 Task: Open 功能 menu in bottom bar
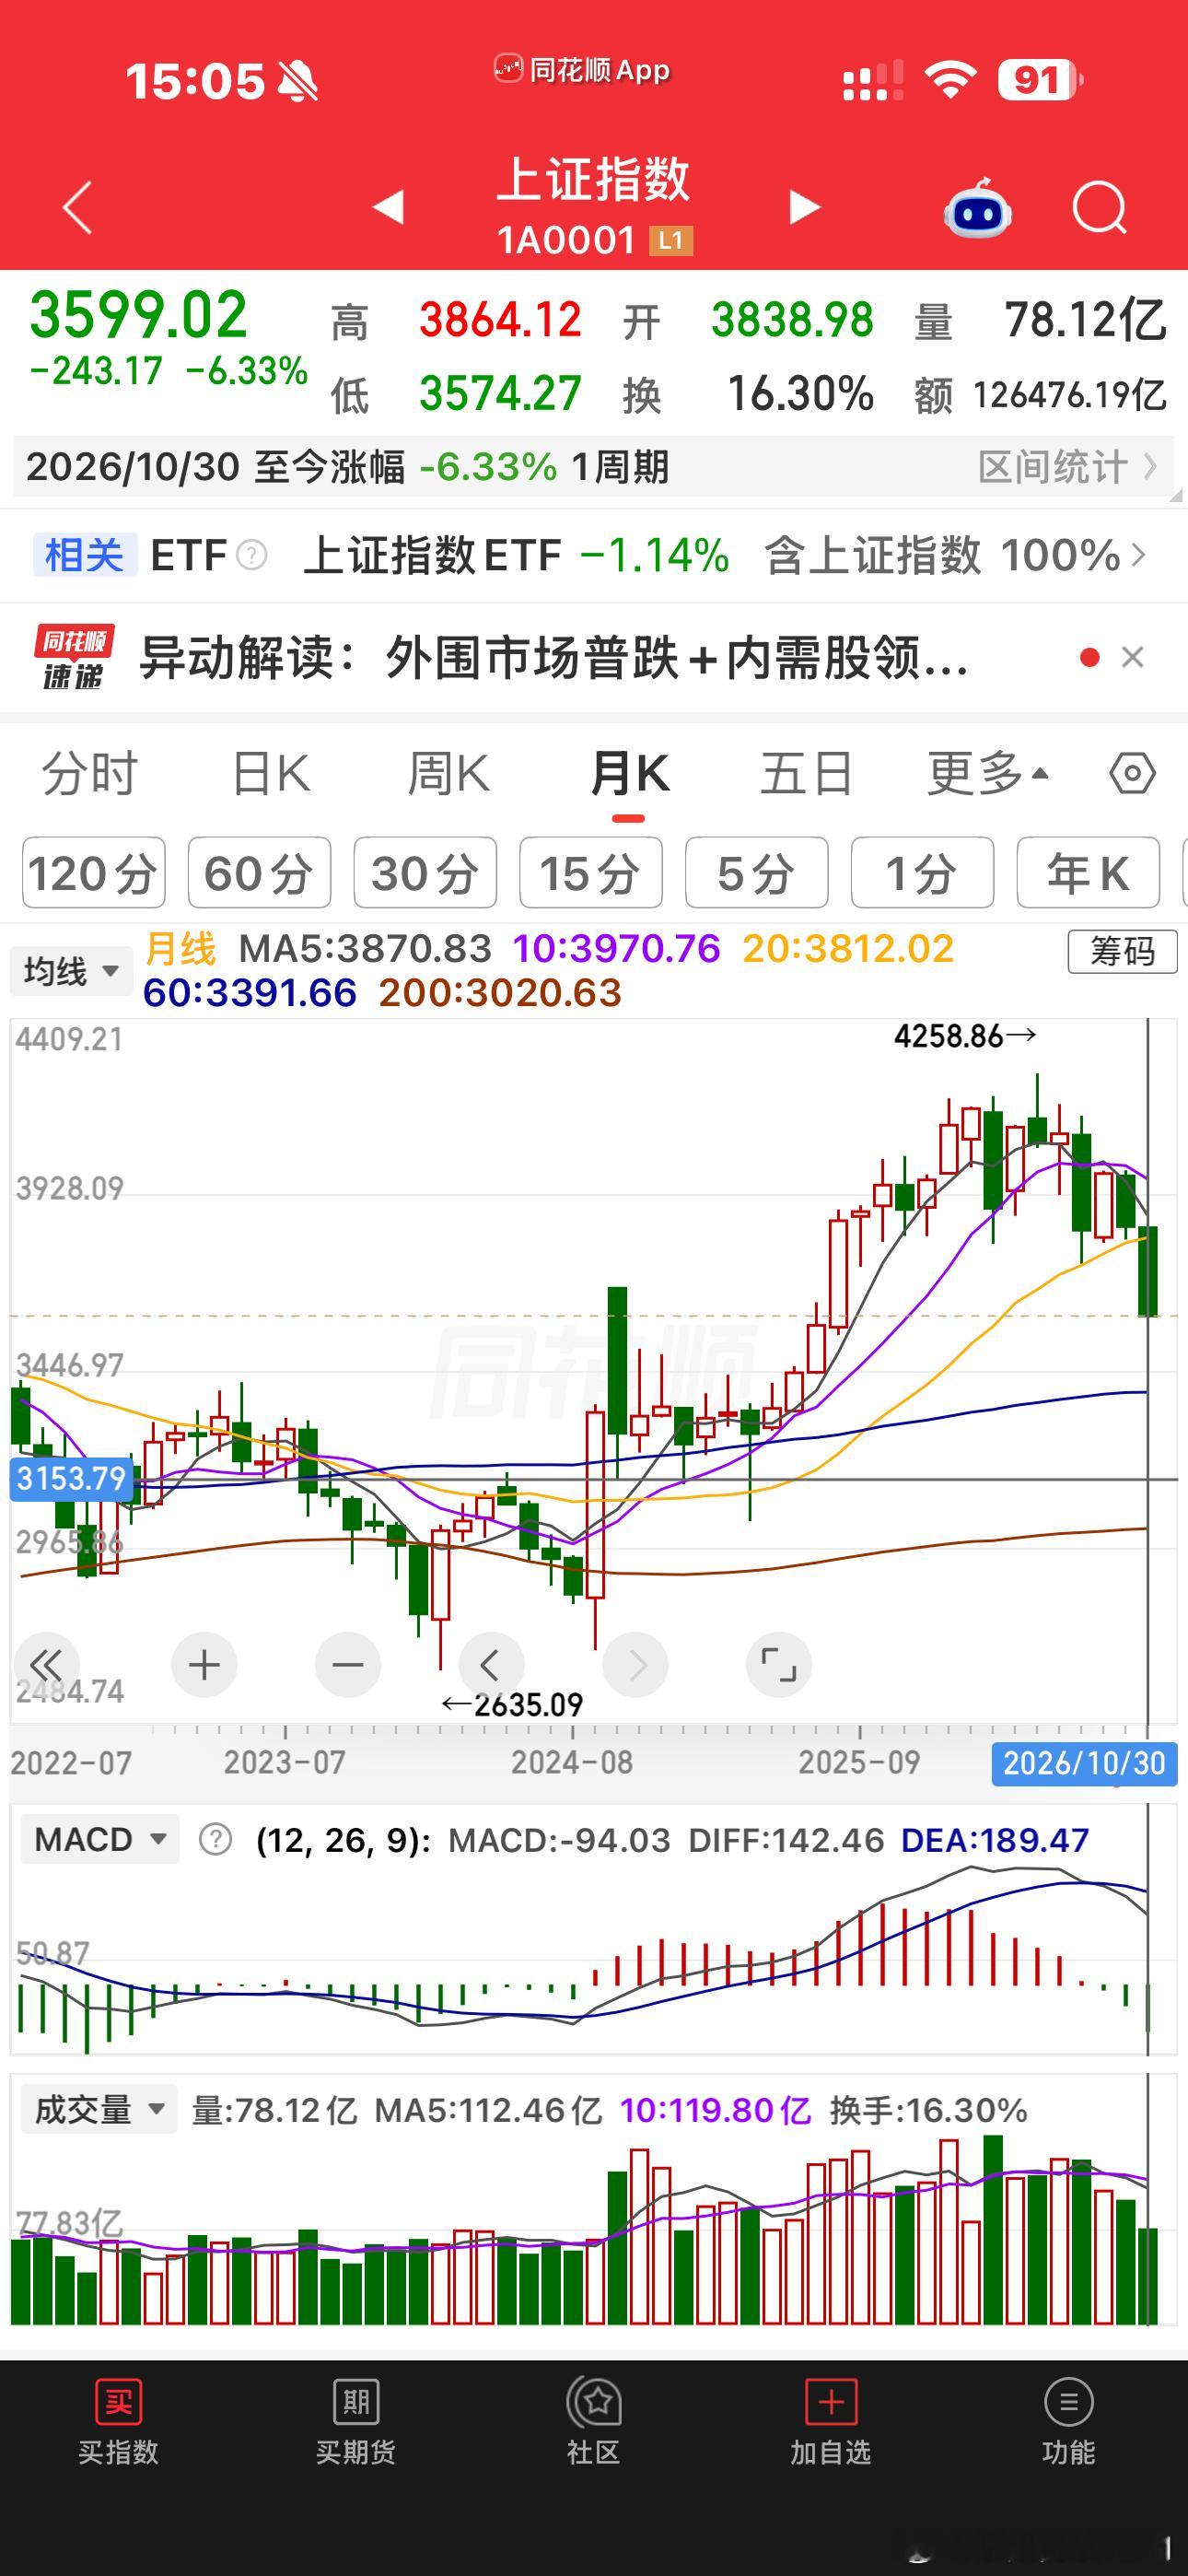tap(1068, 2422)
